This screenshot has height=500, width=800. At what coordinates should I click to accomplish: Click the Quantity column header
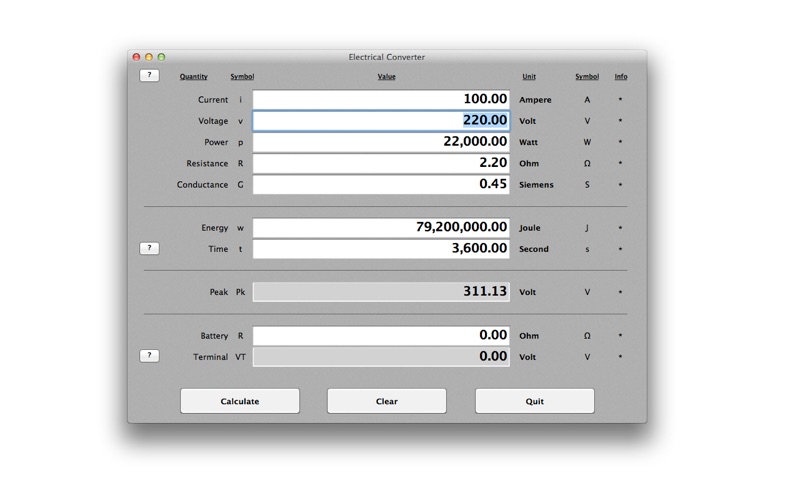click(x=193, y=77)
